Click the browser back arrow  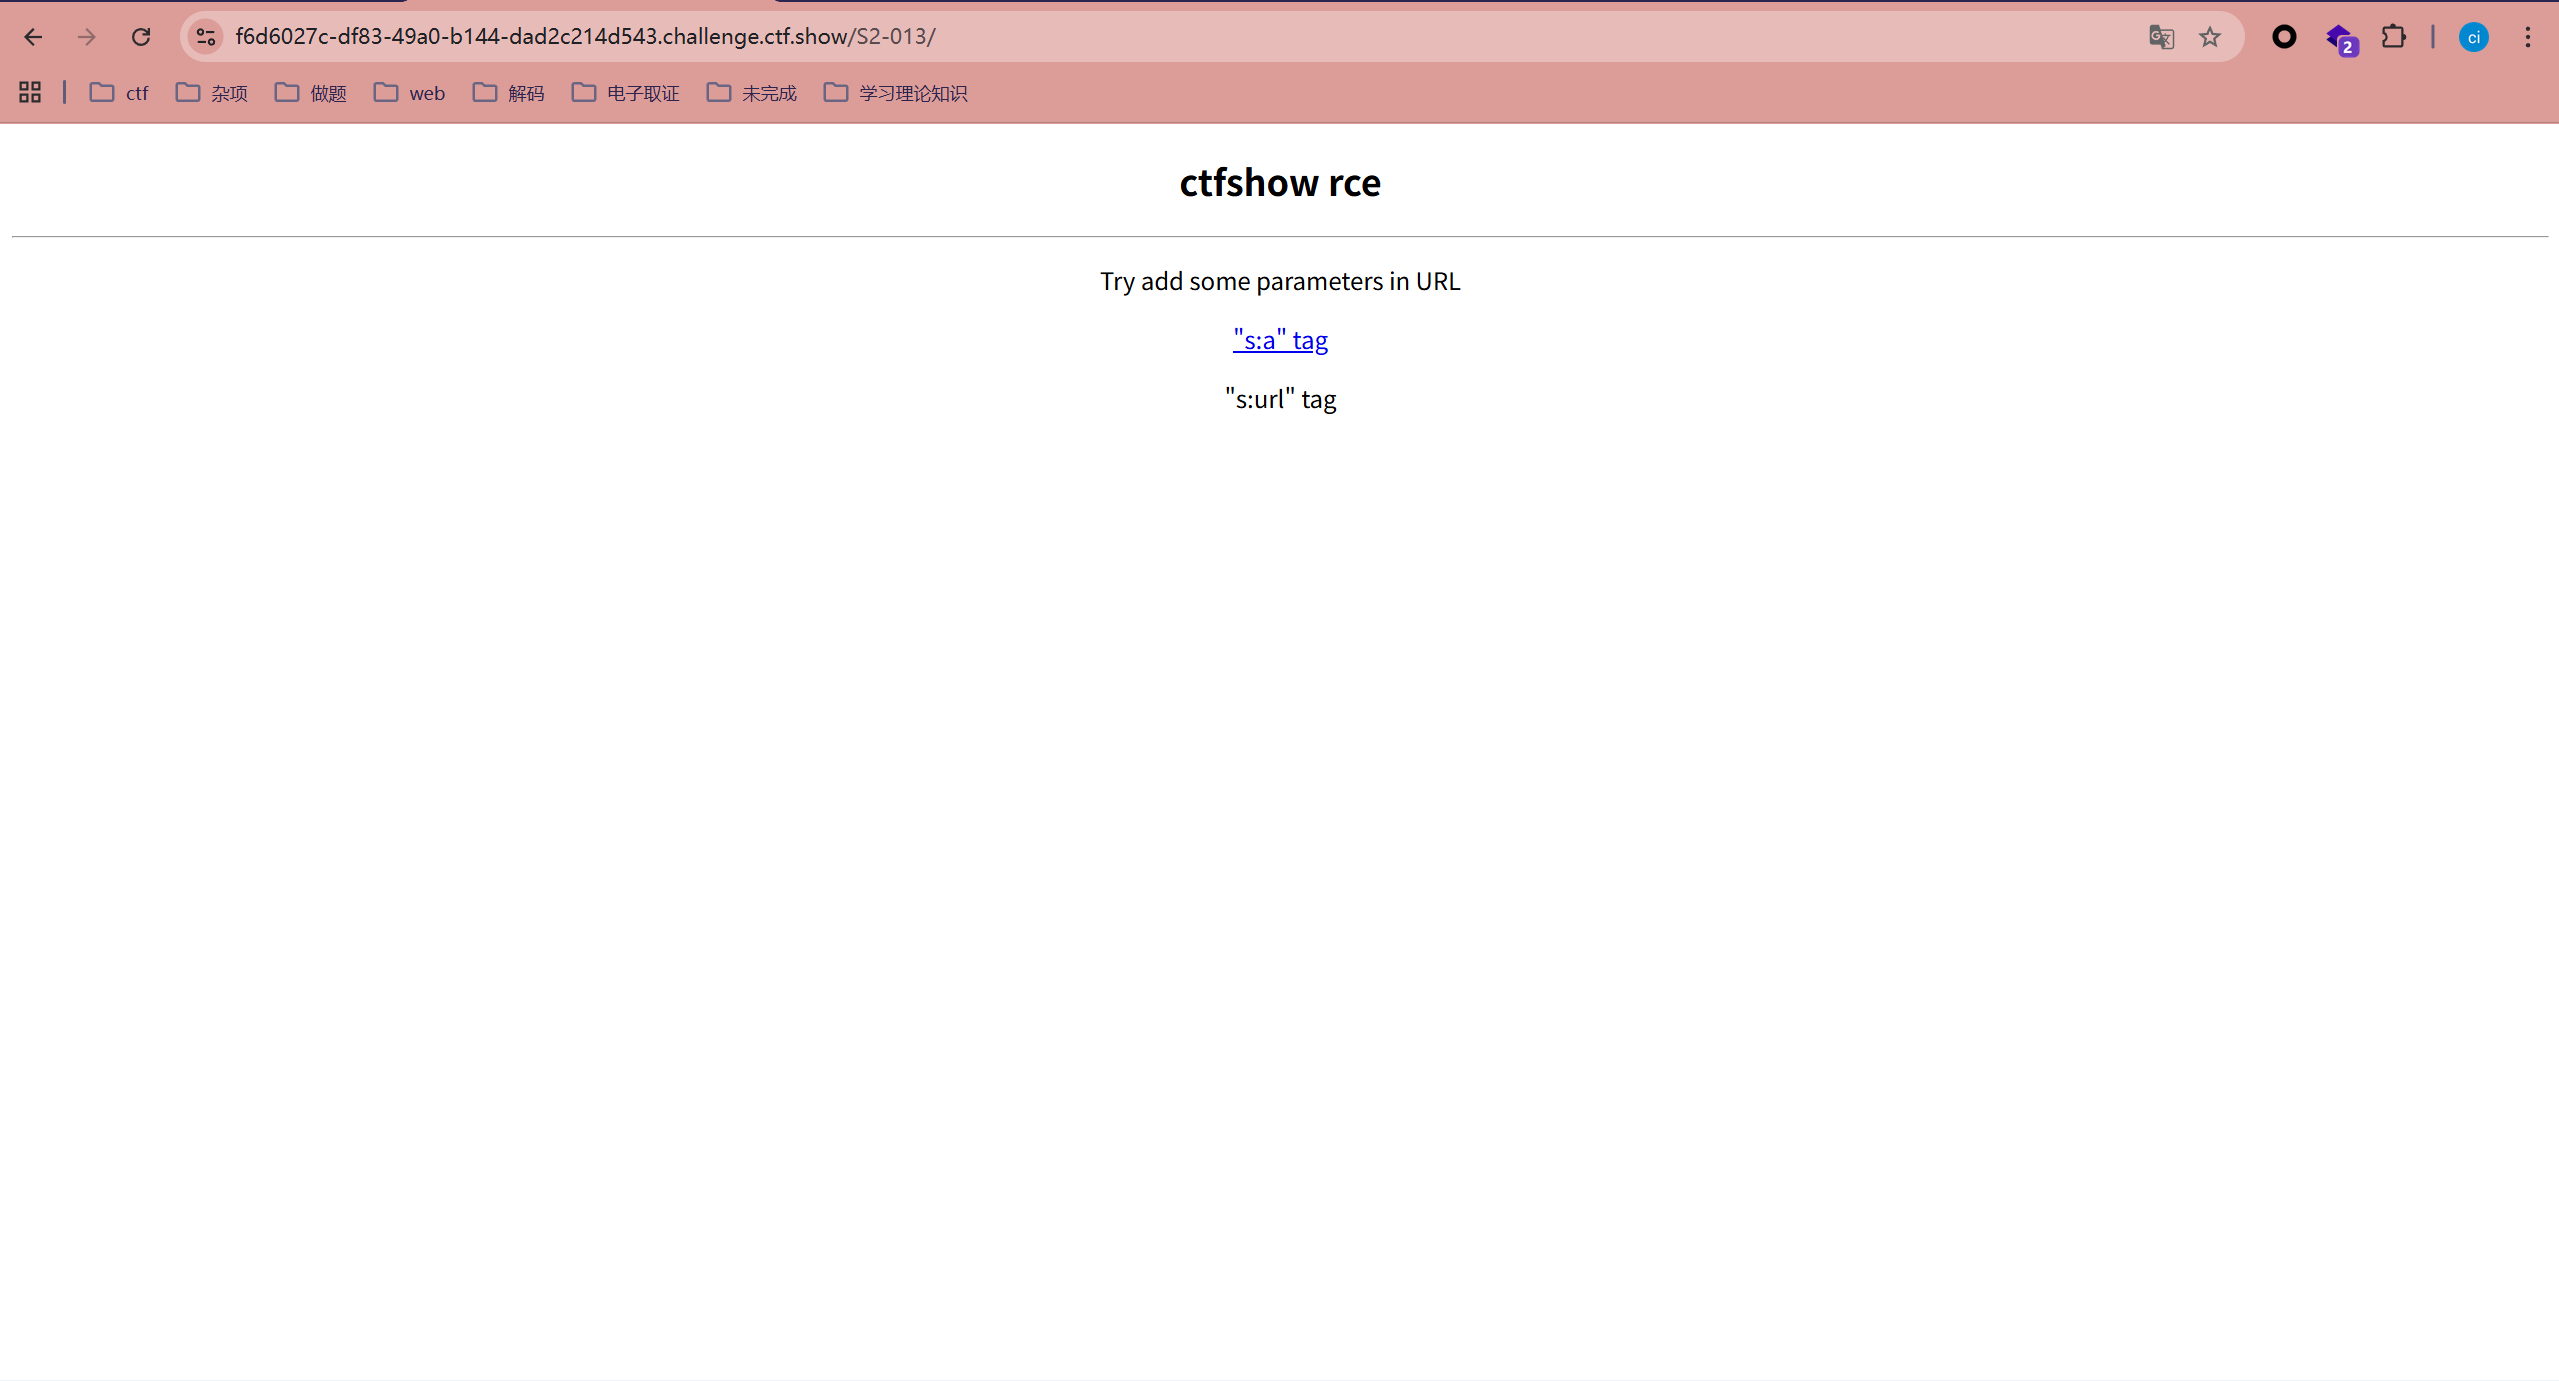[x=33, y=37]
